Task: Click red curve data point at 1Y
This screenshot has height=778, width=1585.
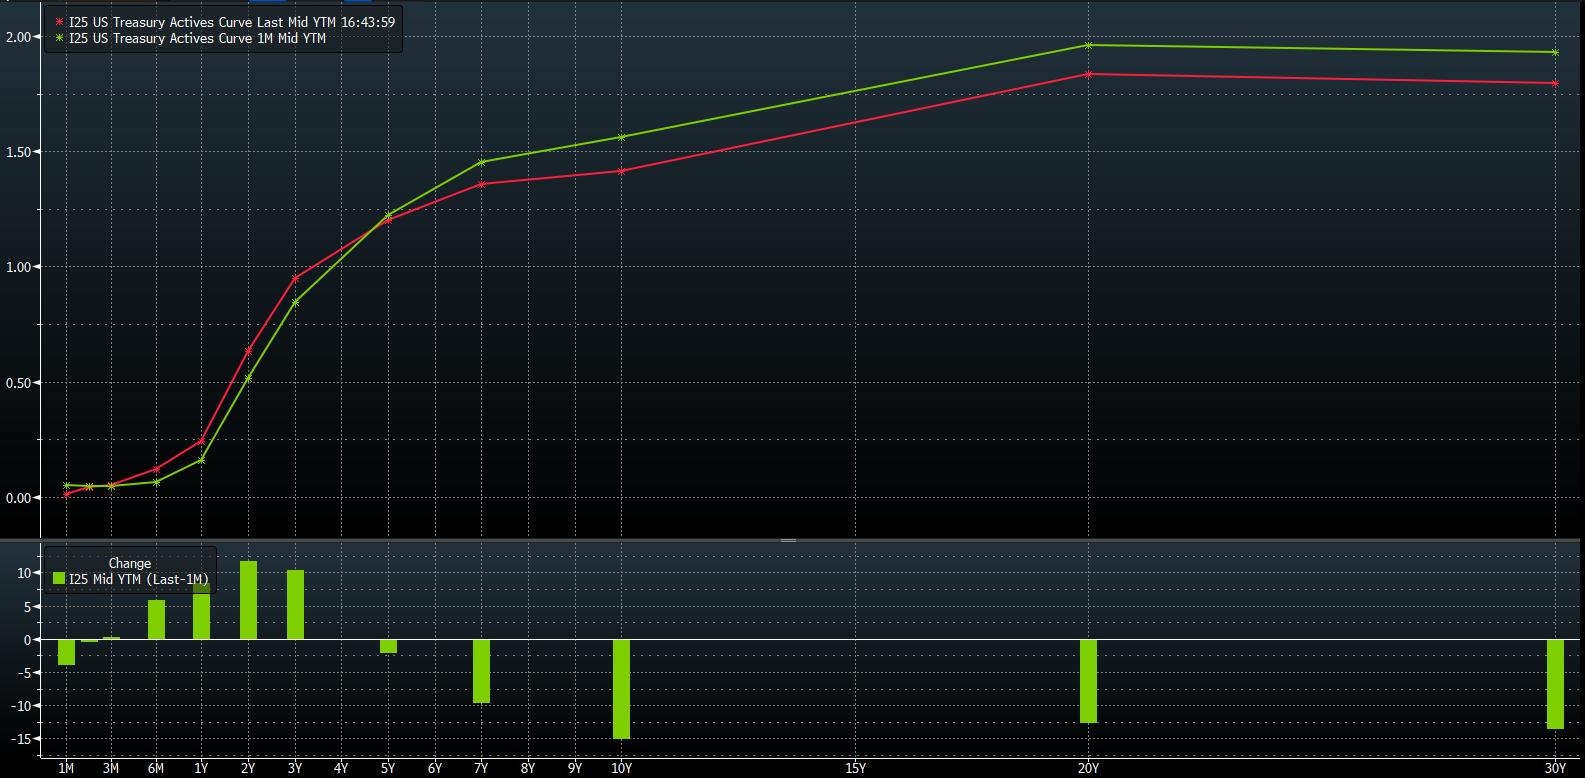Action: pyautogui.click(x=201, y=441)
